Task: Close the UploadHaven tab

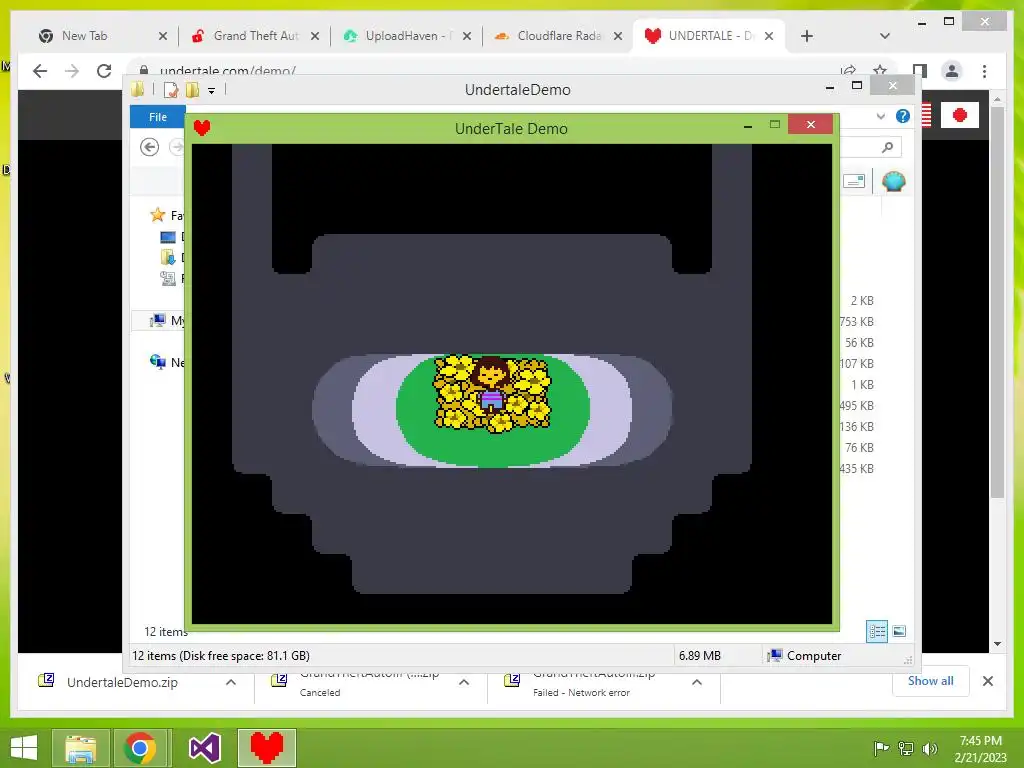Action: [466, 36]
